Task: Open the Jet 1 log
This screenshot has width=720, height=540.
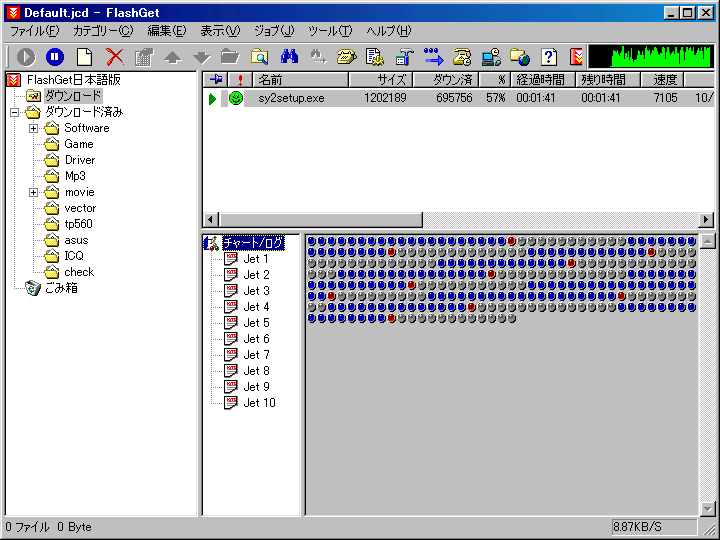Action: pyautogui.click(x=256, y=259)
